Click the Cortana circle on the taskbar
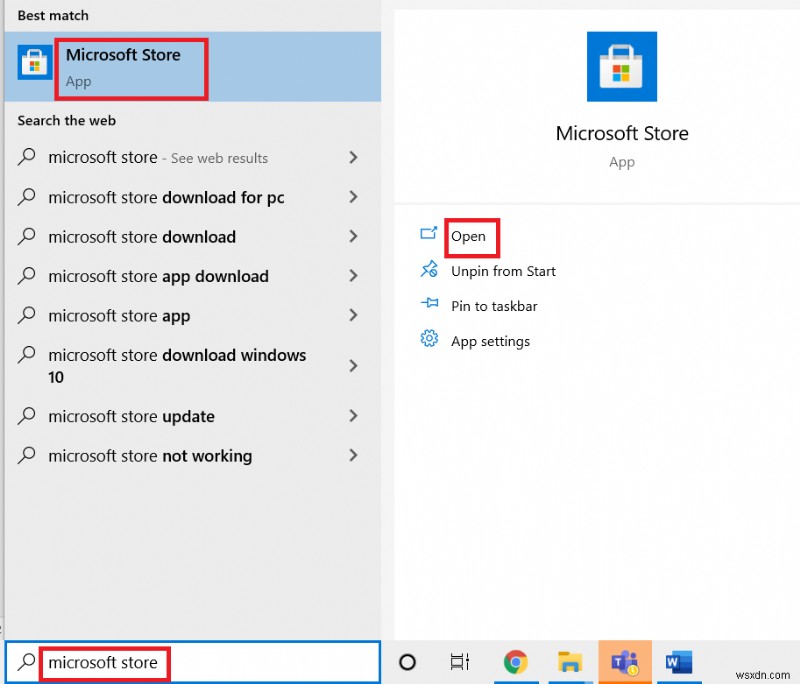The height and width of the screenshot is (684, 800). (407, 662)
